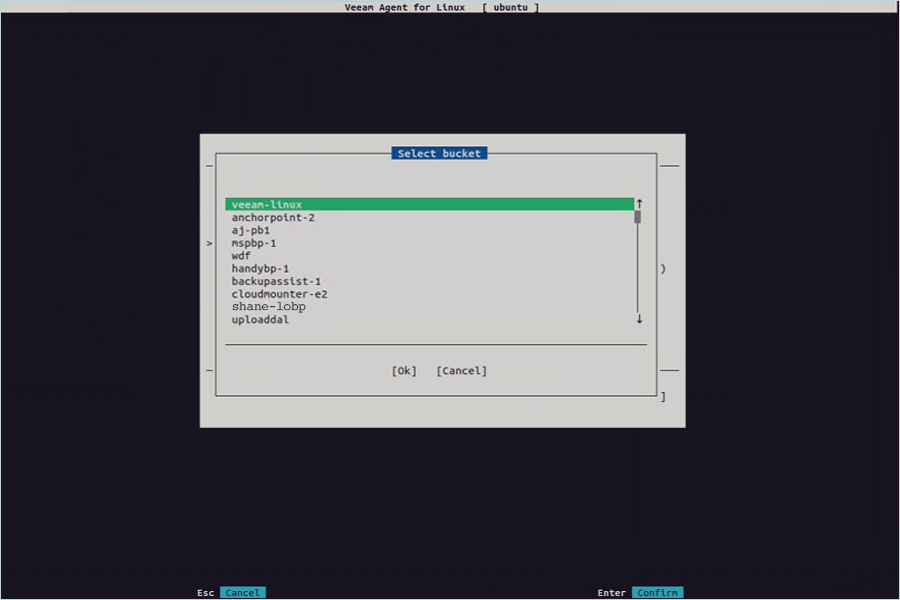Screen dimensions: 900x600
Task: Click the scroll up arrow of bucket list
Action: (639, 204)
